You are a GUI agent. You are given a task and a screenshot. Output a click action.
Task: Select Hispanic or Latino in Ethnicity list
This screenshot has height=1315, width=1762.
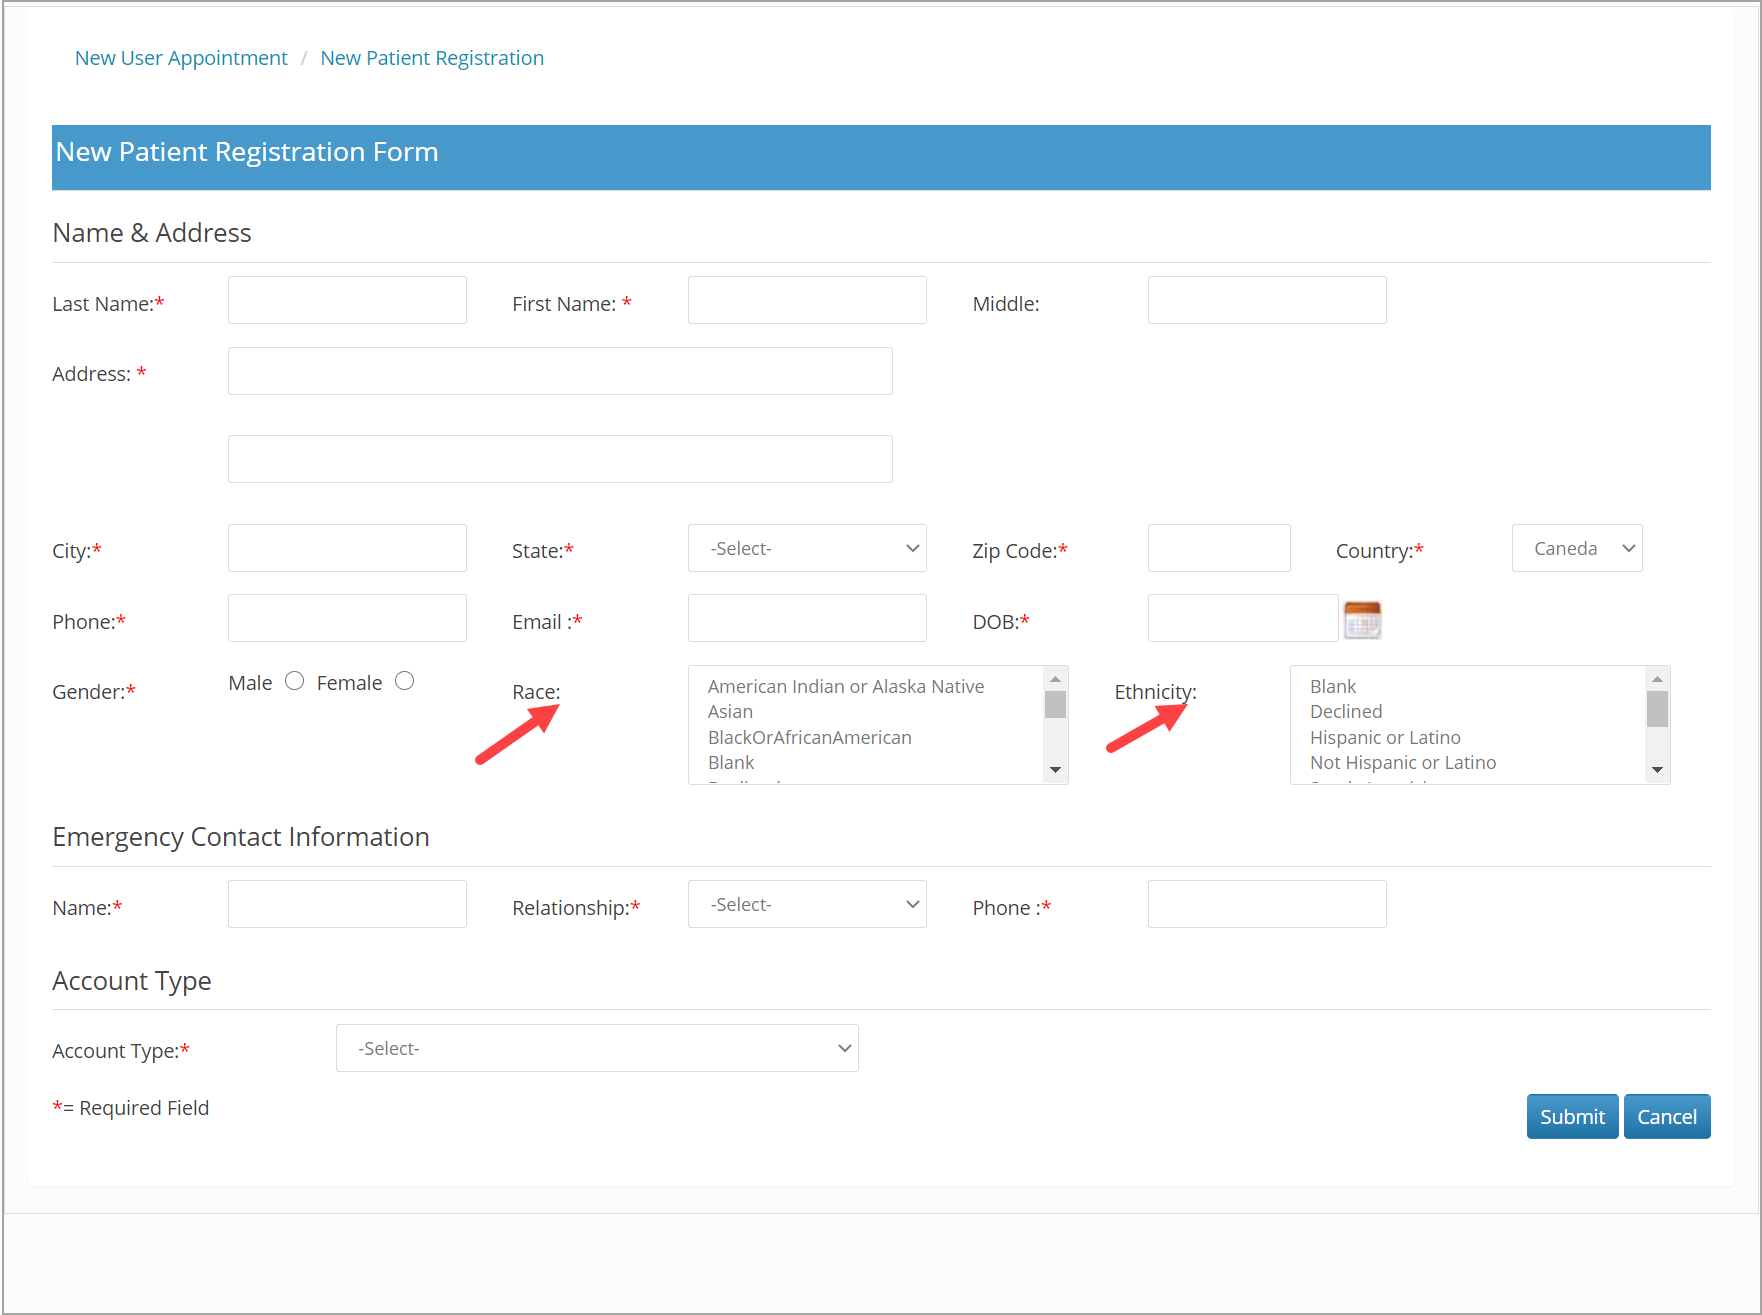[x=1385, y=737]
